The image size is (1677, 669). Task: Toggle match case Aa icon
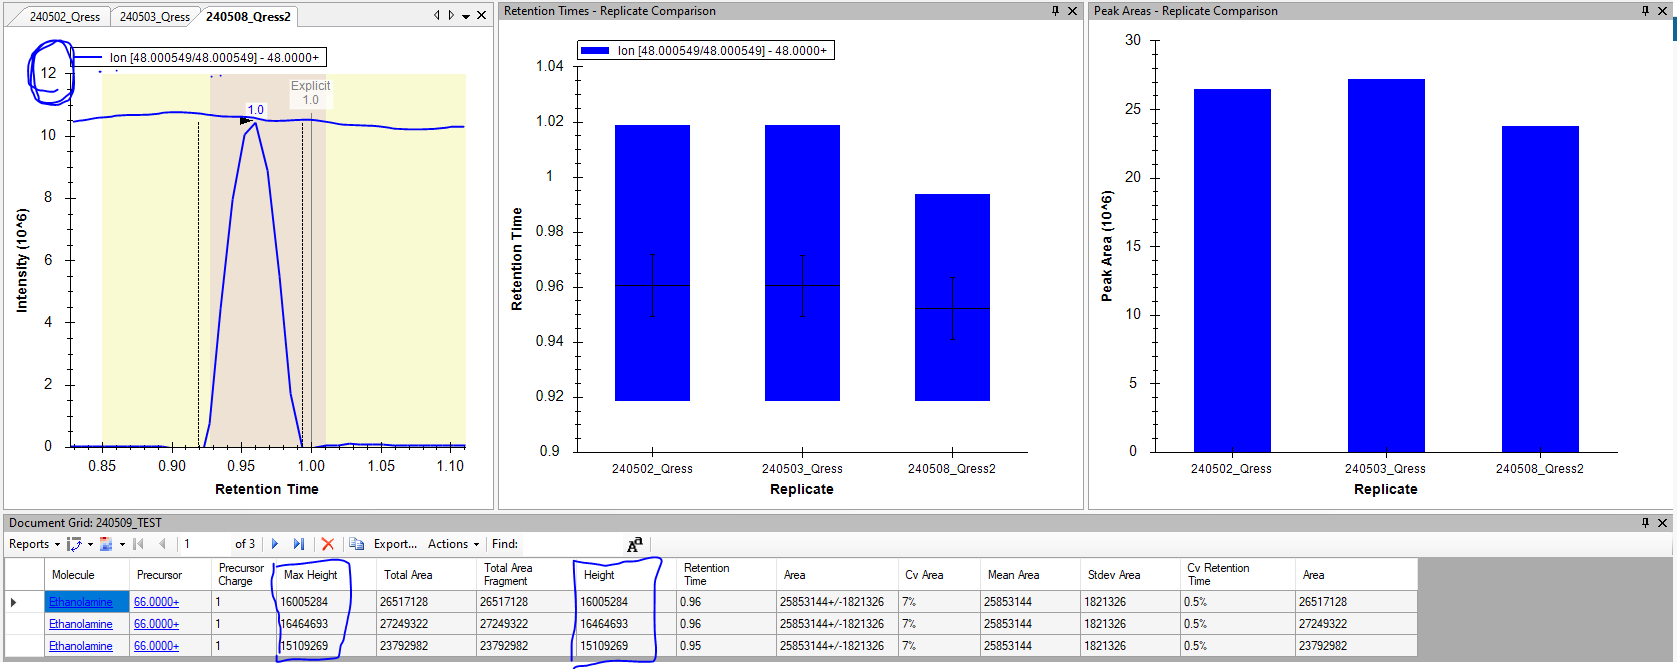(x=634, y=544)
